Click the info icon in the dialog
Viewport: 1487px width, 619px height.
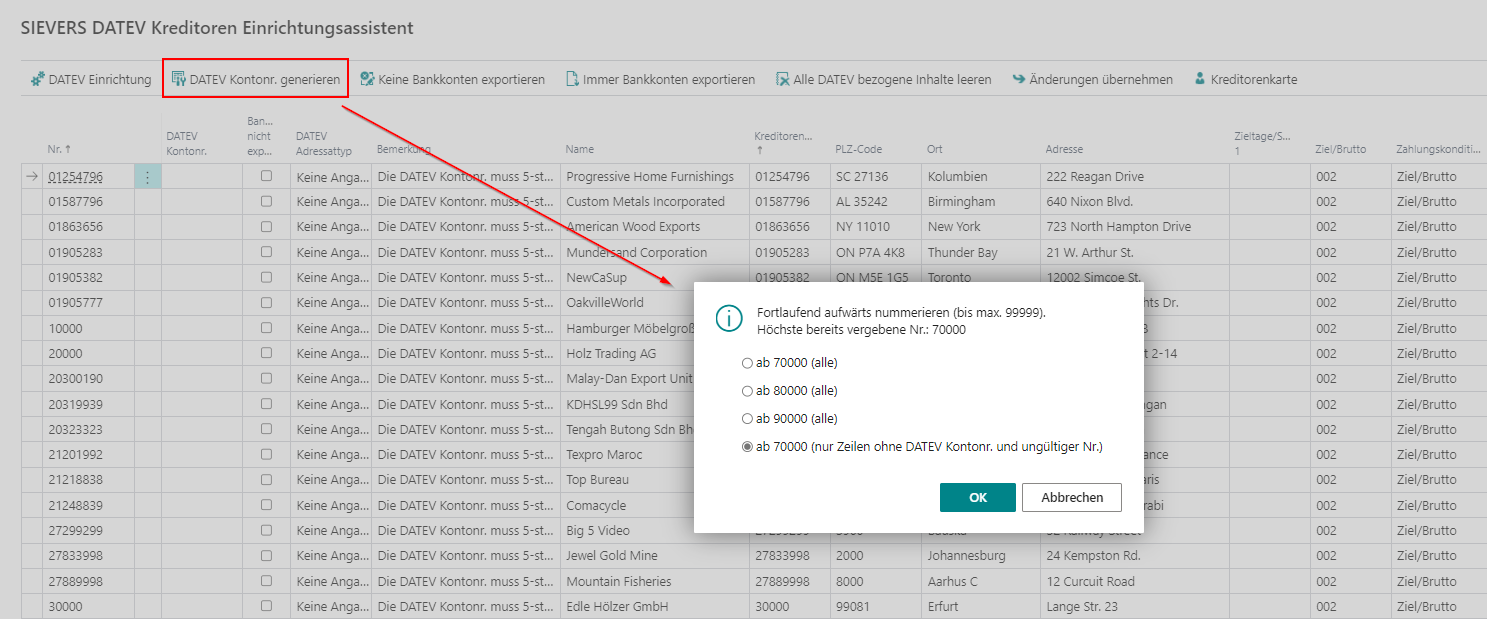[x=729, y=319]
